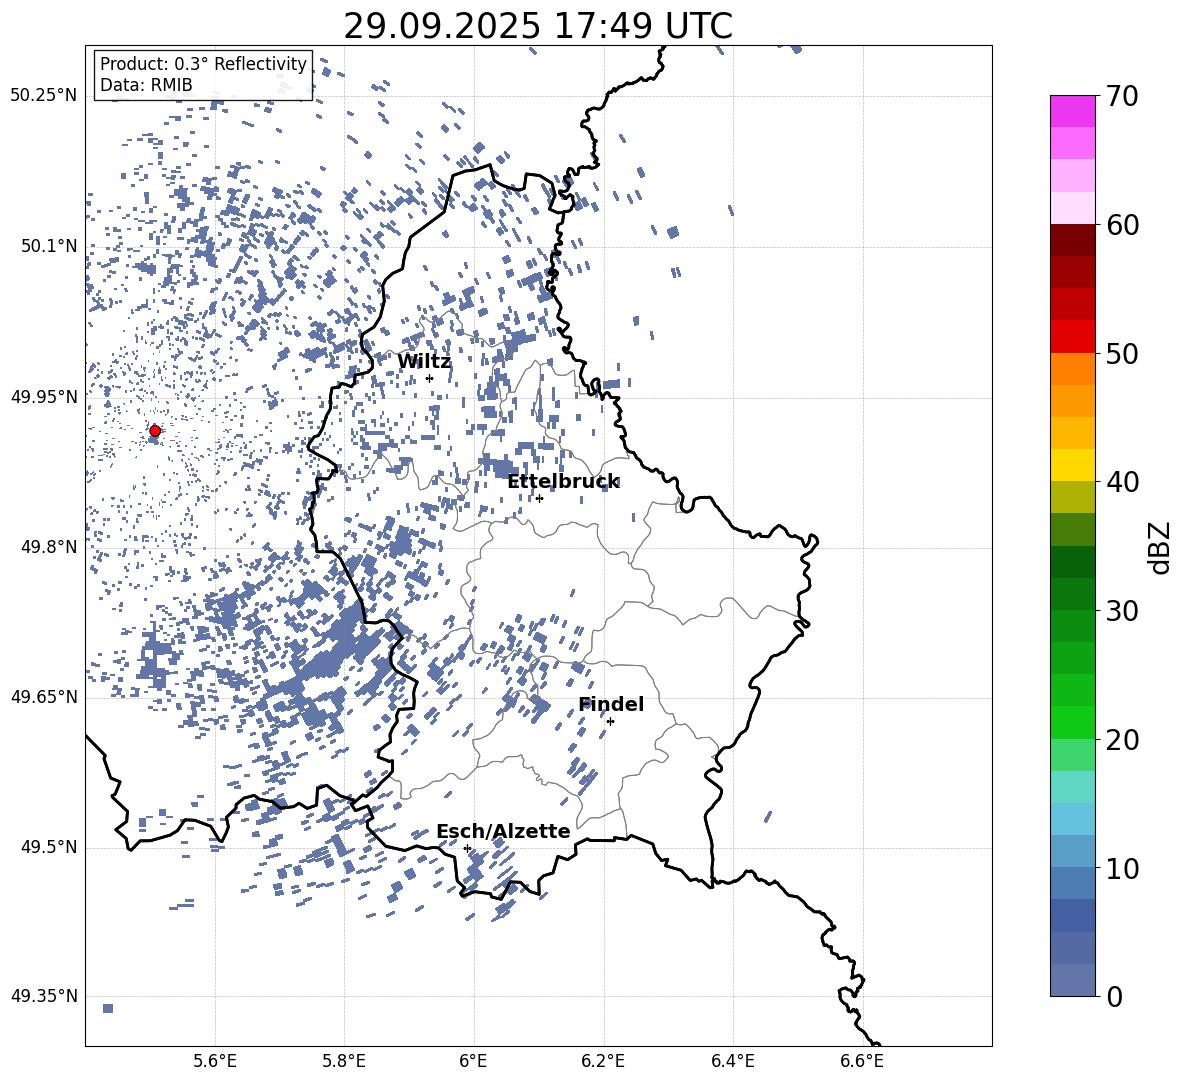Click the bright green band just above 20 dBZ
The image size is (1184, 1081).
1073,722
